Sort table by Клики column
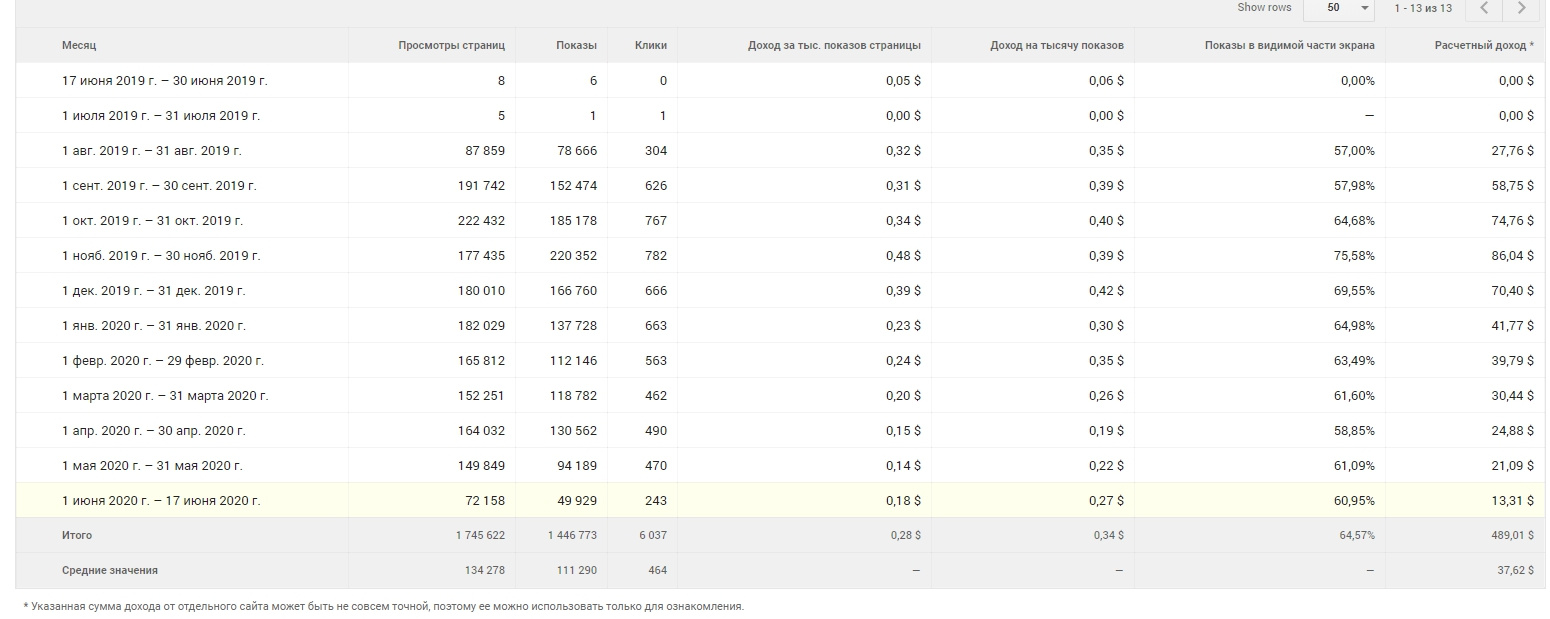1550x619 pixels. point(650,45)
